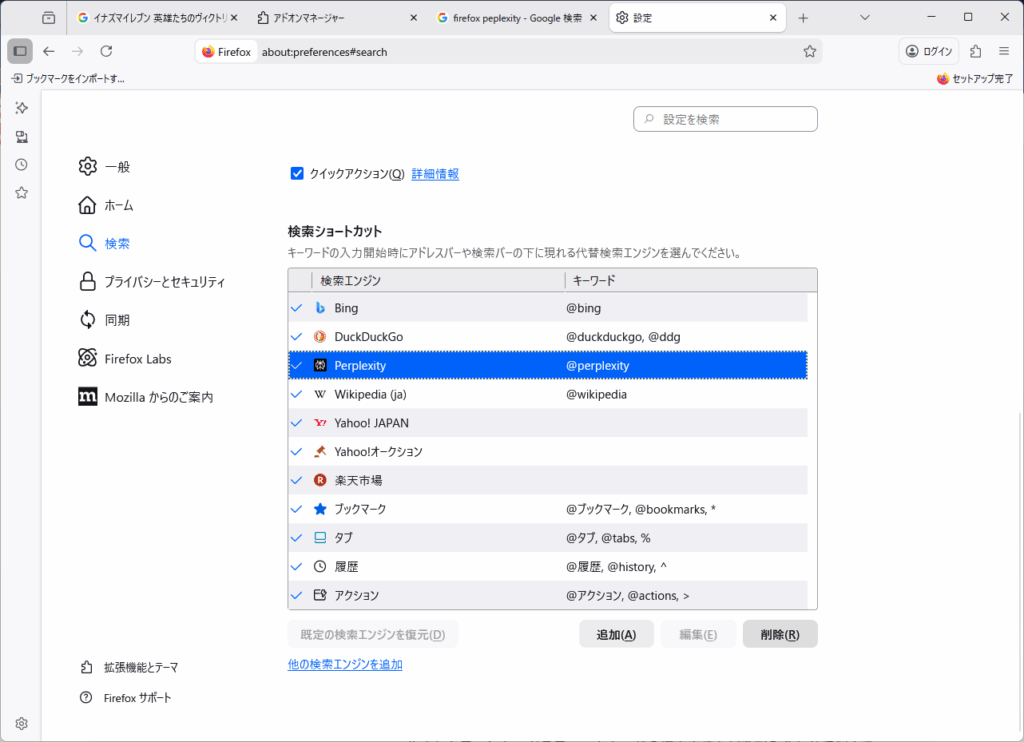Toggle the DuckDuckGo search engine checkmark
This screenshot has width=1024, height=742.
(x=297, y=337)
